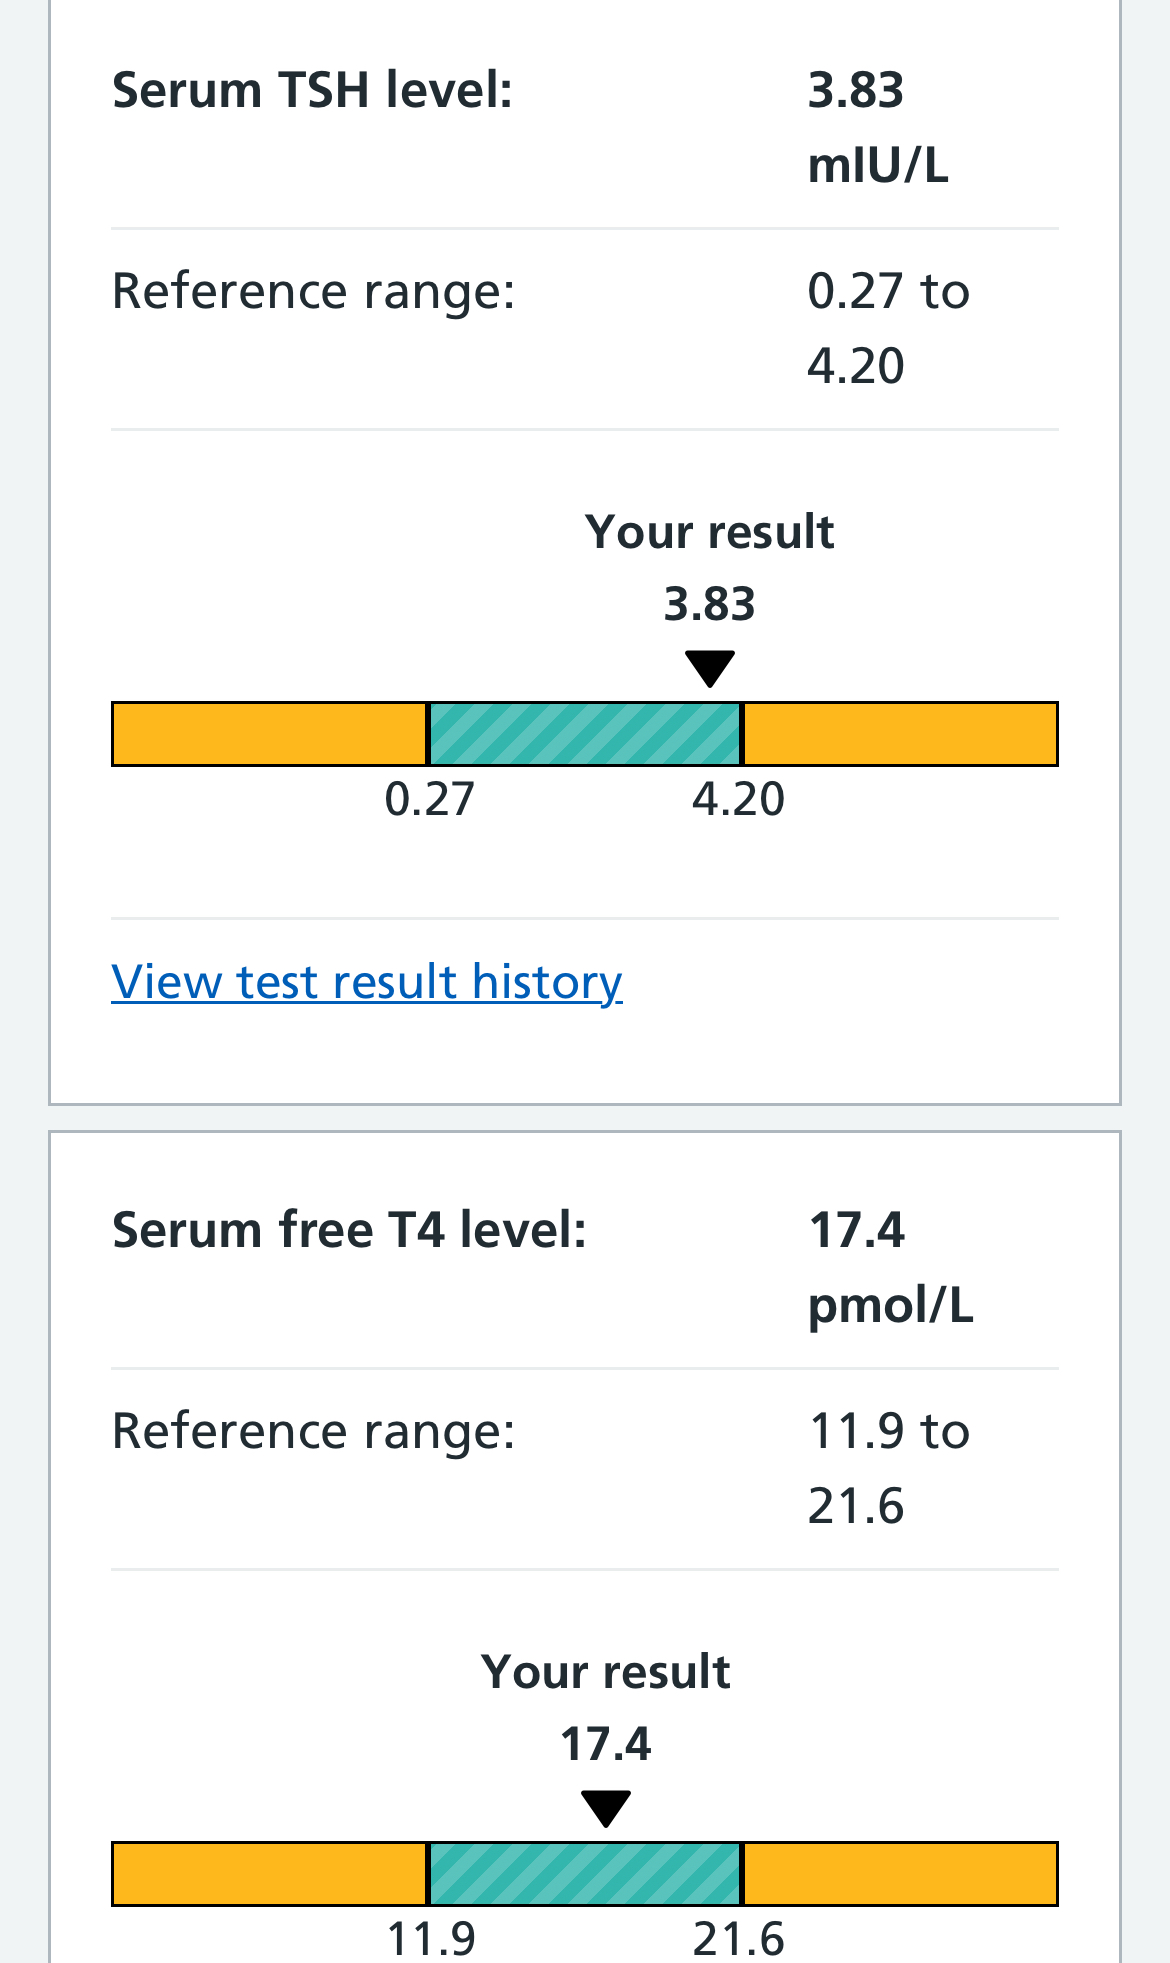Click the above-range orange segment of T4 bar
Screen dimensions: 1170x1963
[x=900, y=1874]
